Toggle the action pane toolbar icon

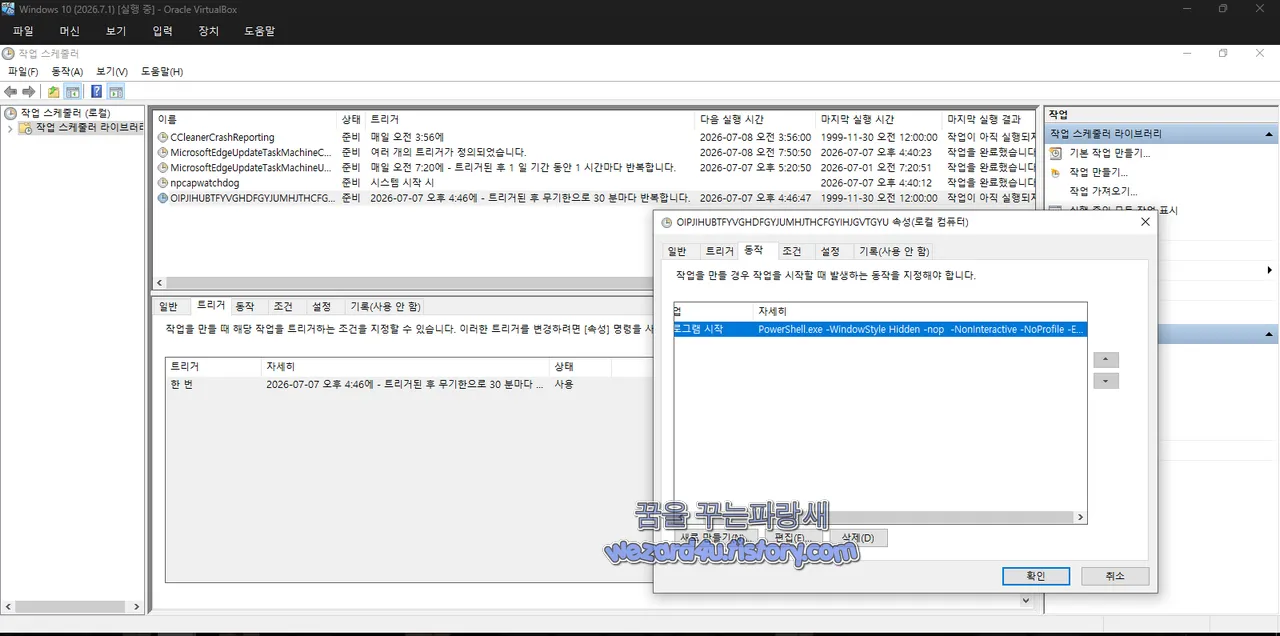point(116,92)
